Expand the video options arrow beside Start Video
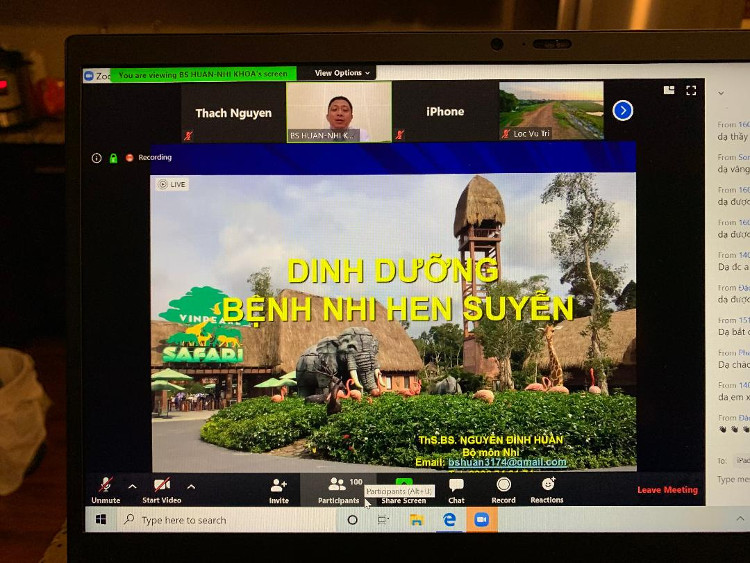This screenshot has height=563, width=750. point(191,487)
